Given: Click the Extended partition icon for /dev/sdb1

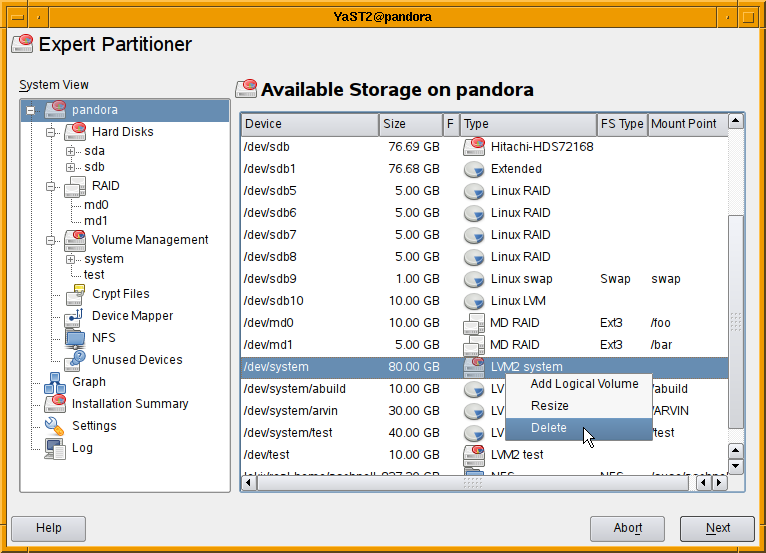Looking at the screenshot, I should (x=474, y=169).
